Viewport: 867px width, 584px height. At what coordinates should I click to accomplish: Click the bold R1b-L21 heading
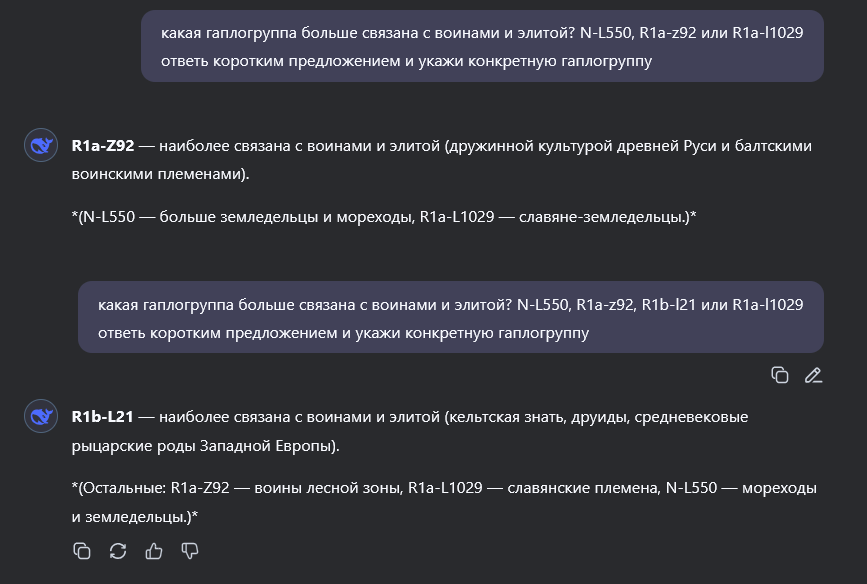[104, 416]
